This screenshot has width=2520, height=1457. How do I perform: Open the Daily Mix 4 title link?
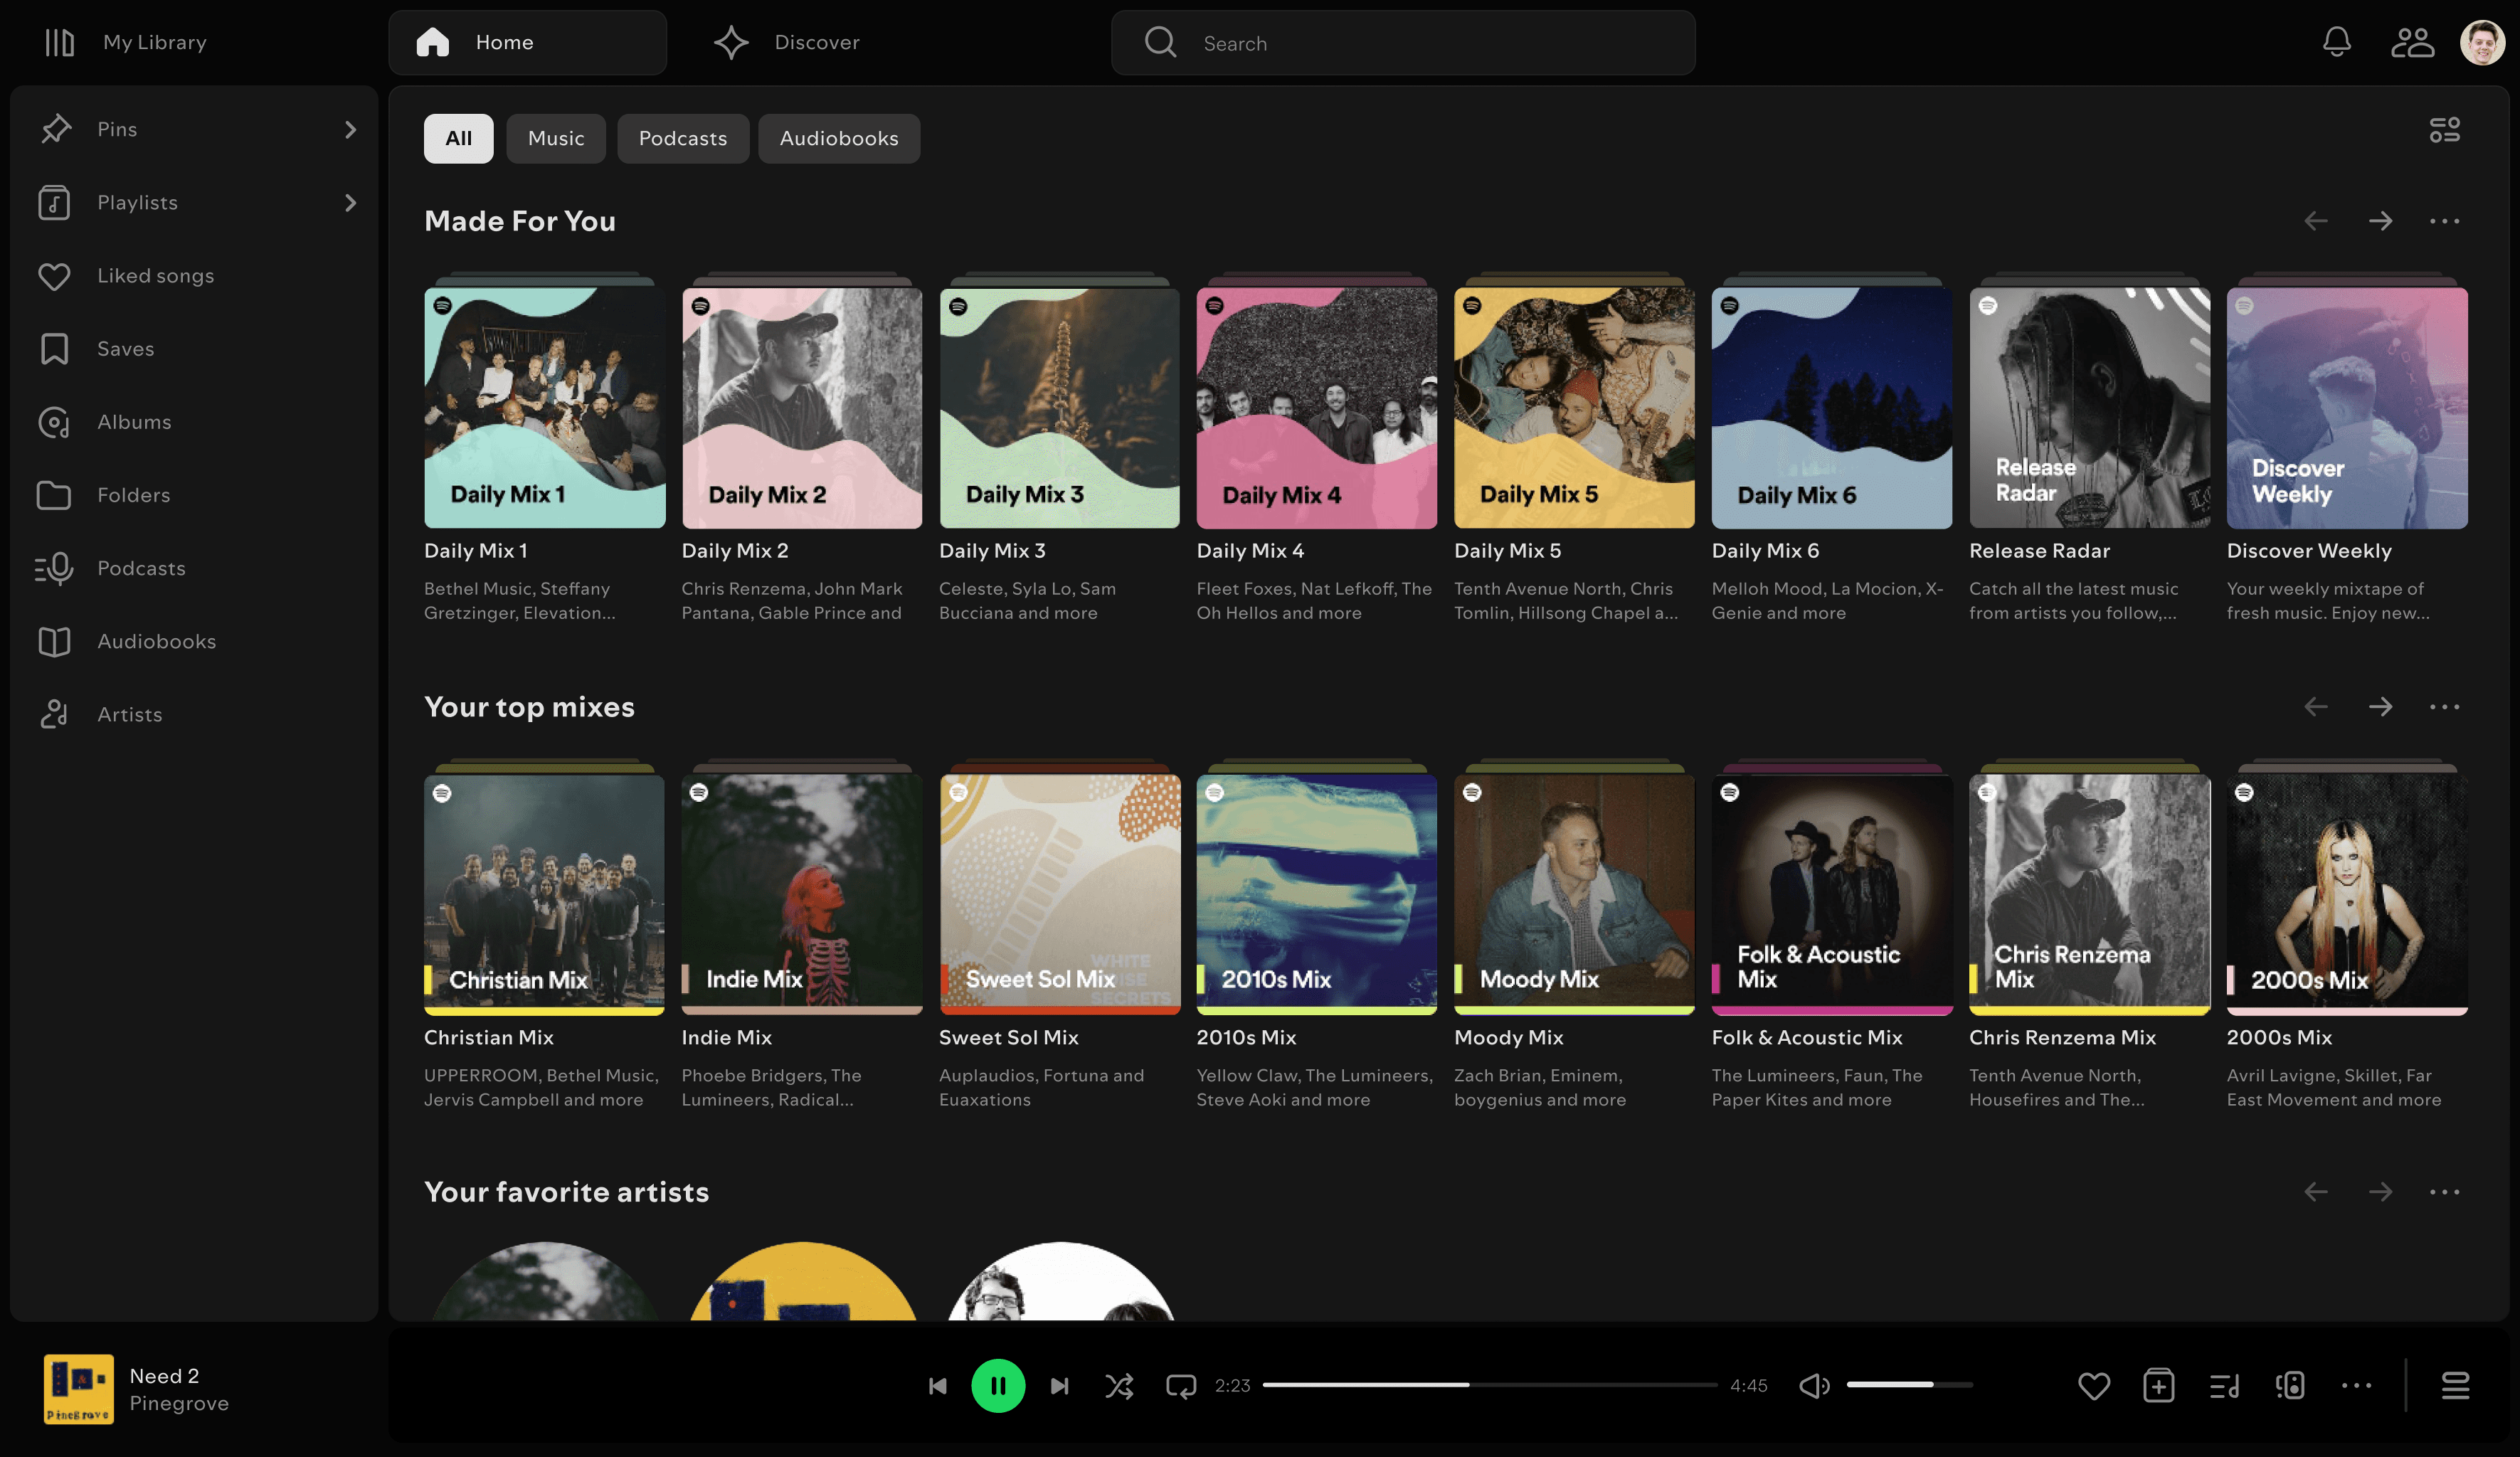(1250, 551)
